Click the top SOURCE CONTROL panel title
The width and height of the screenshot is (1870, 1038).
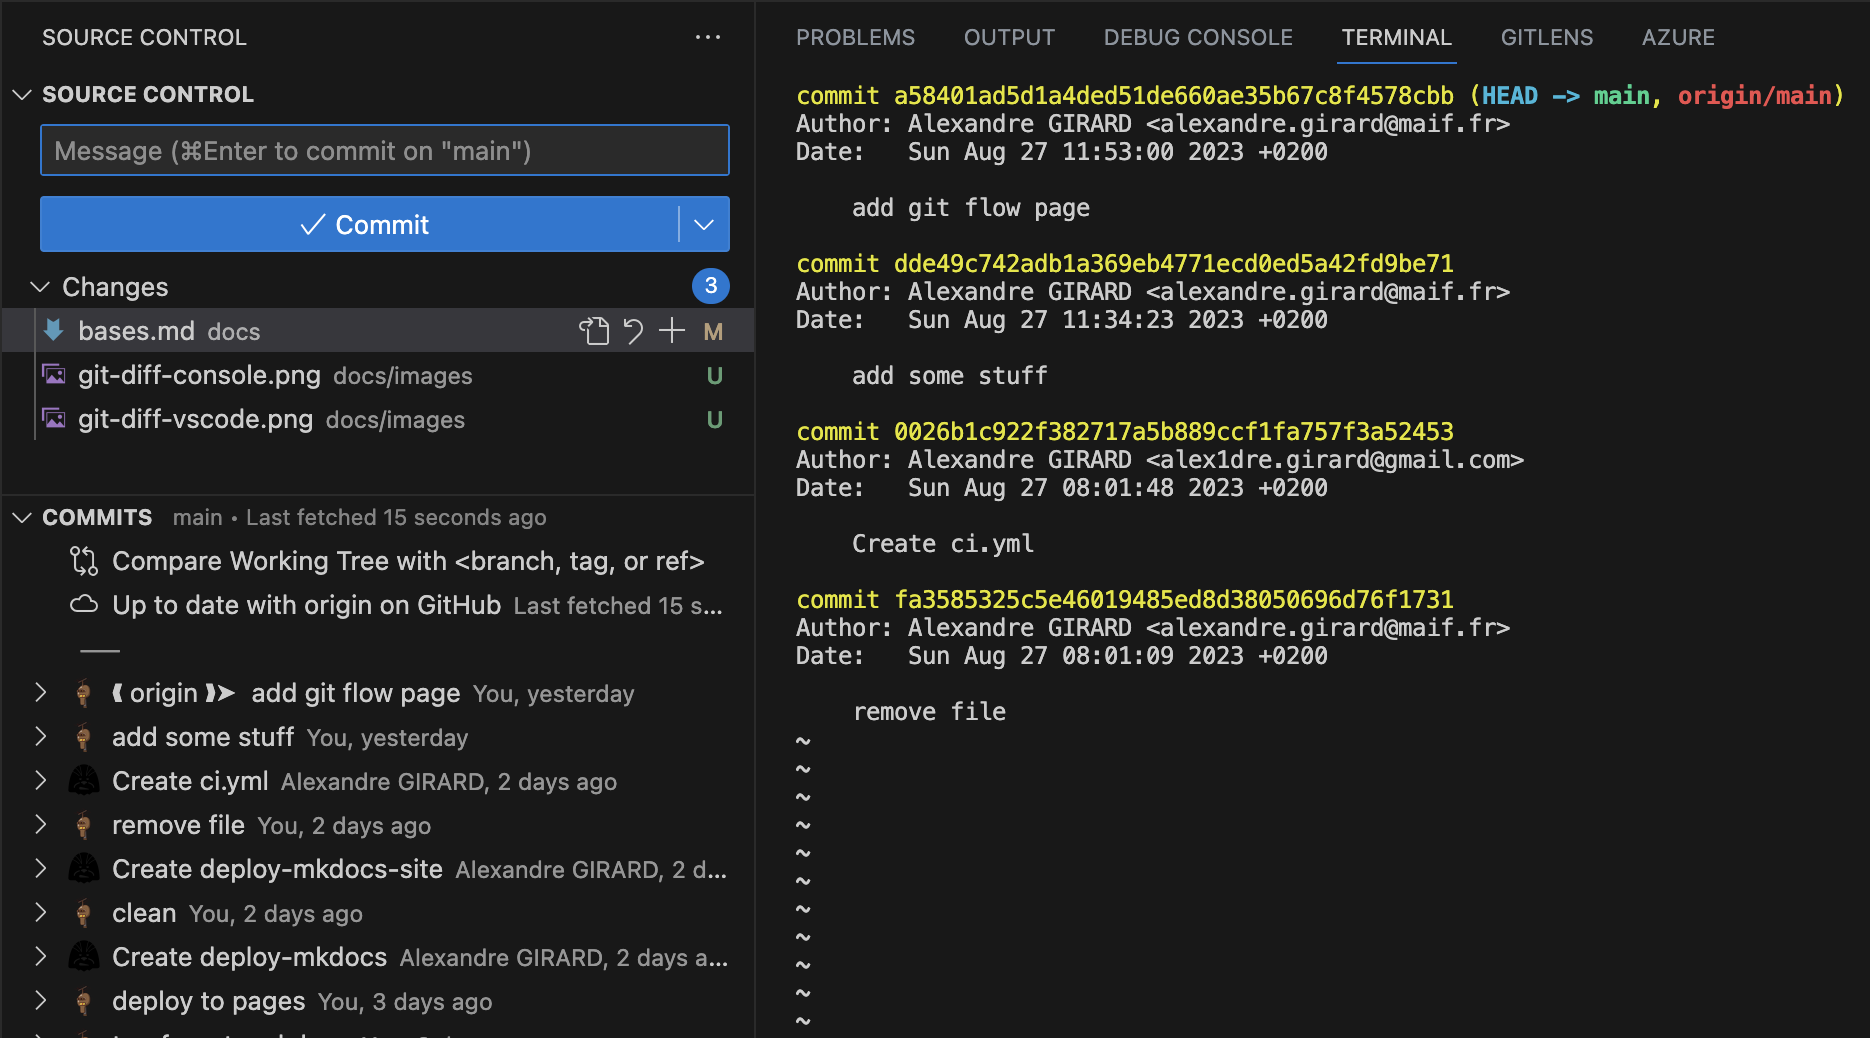144,37
